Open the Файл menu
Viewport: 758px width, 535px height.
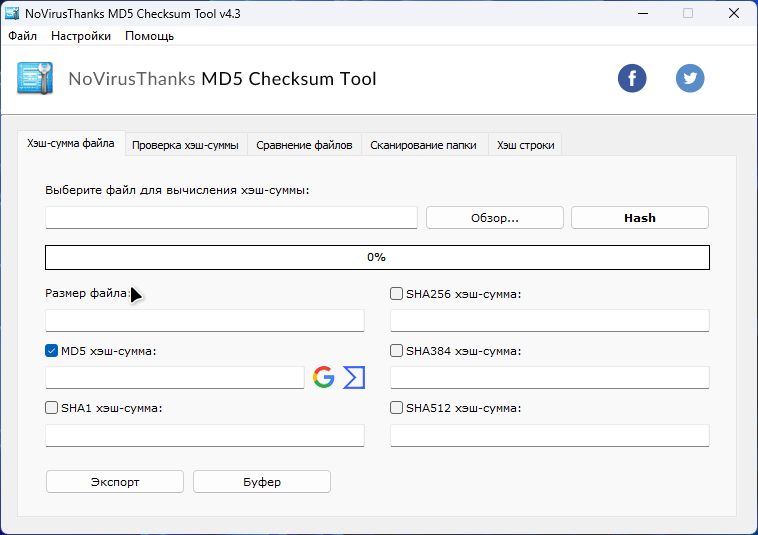click(x=22, y=36)
